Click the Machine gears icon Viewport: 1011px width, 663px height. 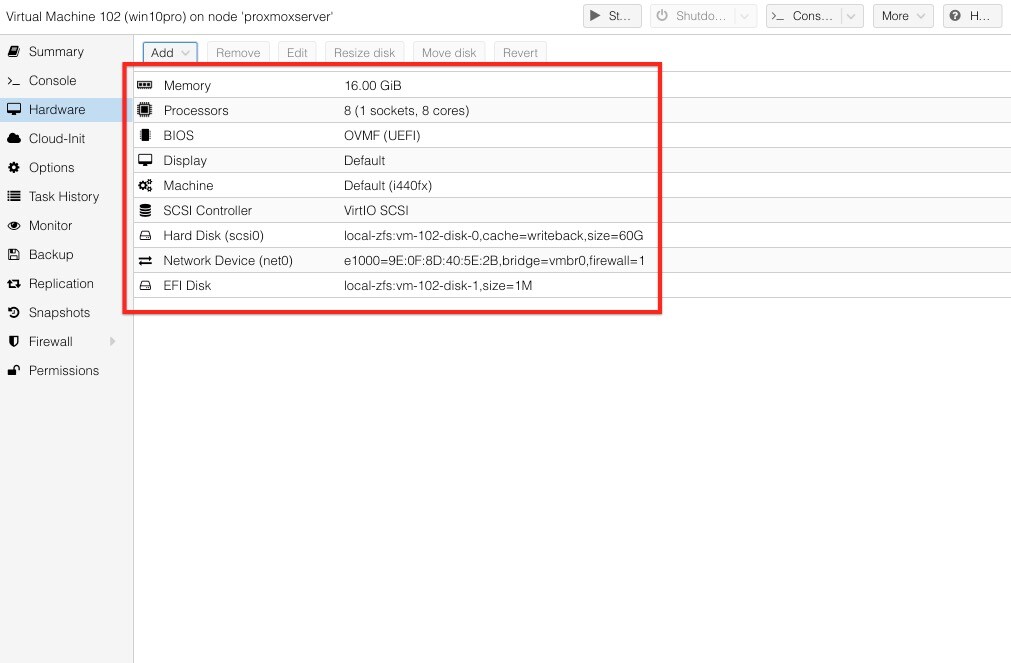point(145,186)
